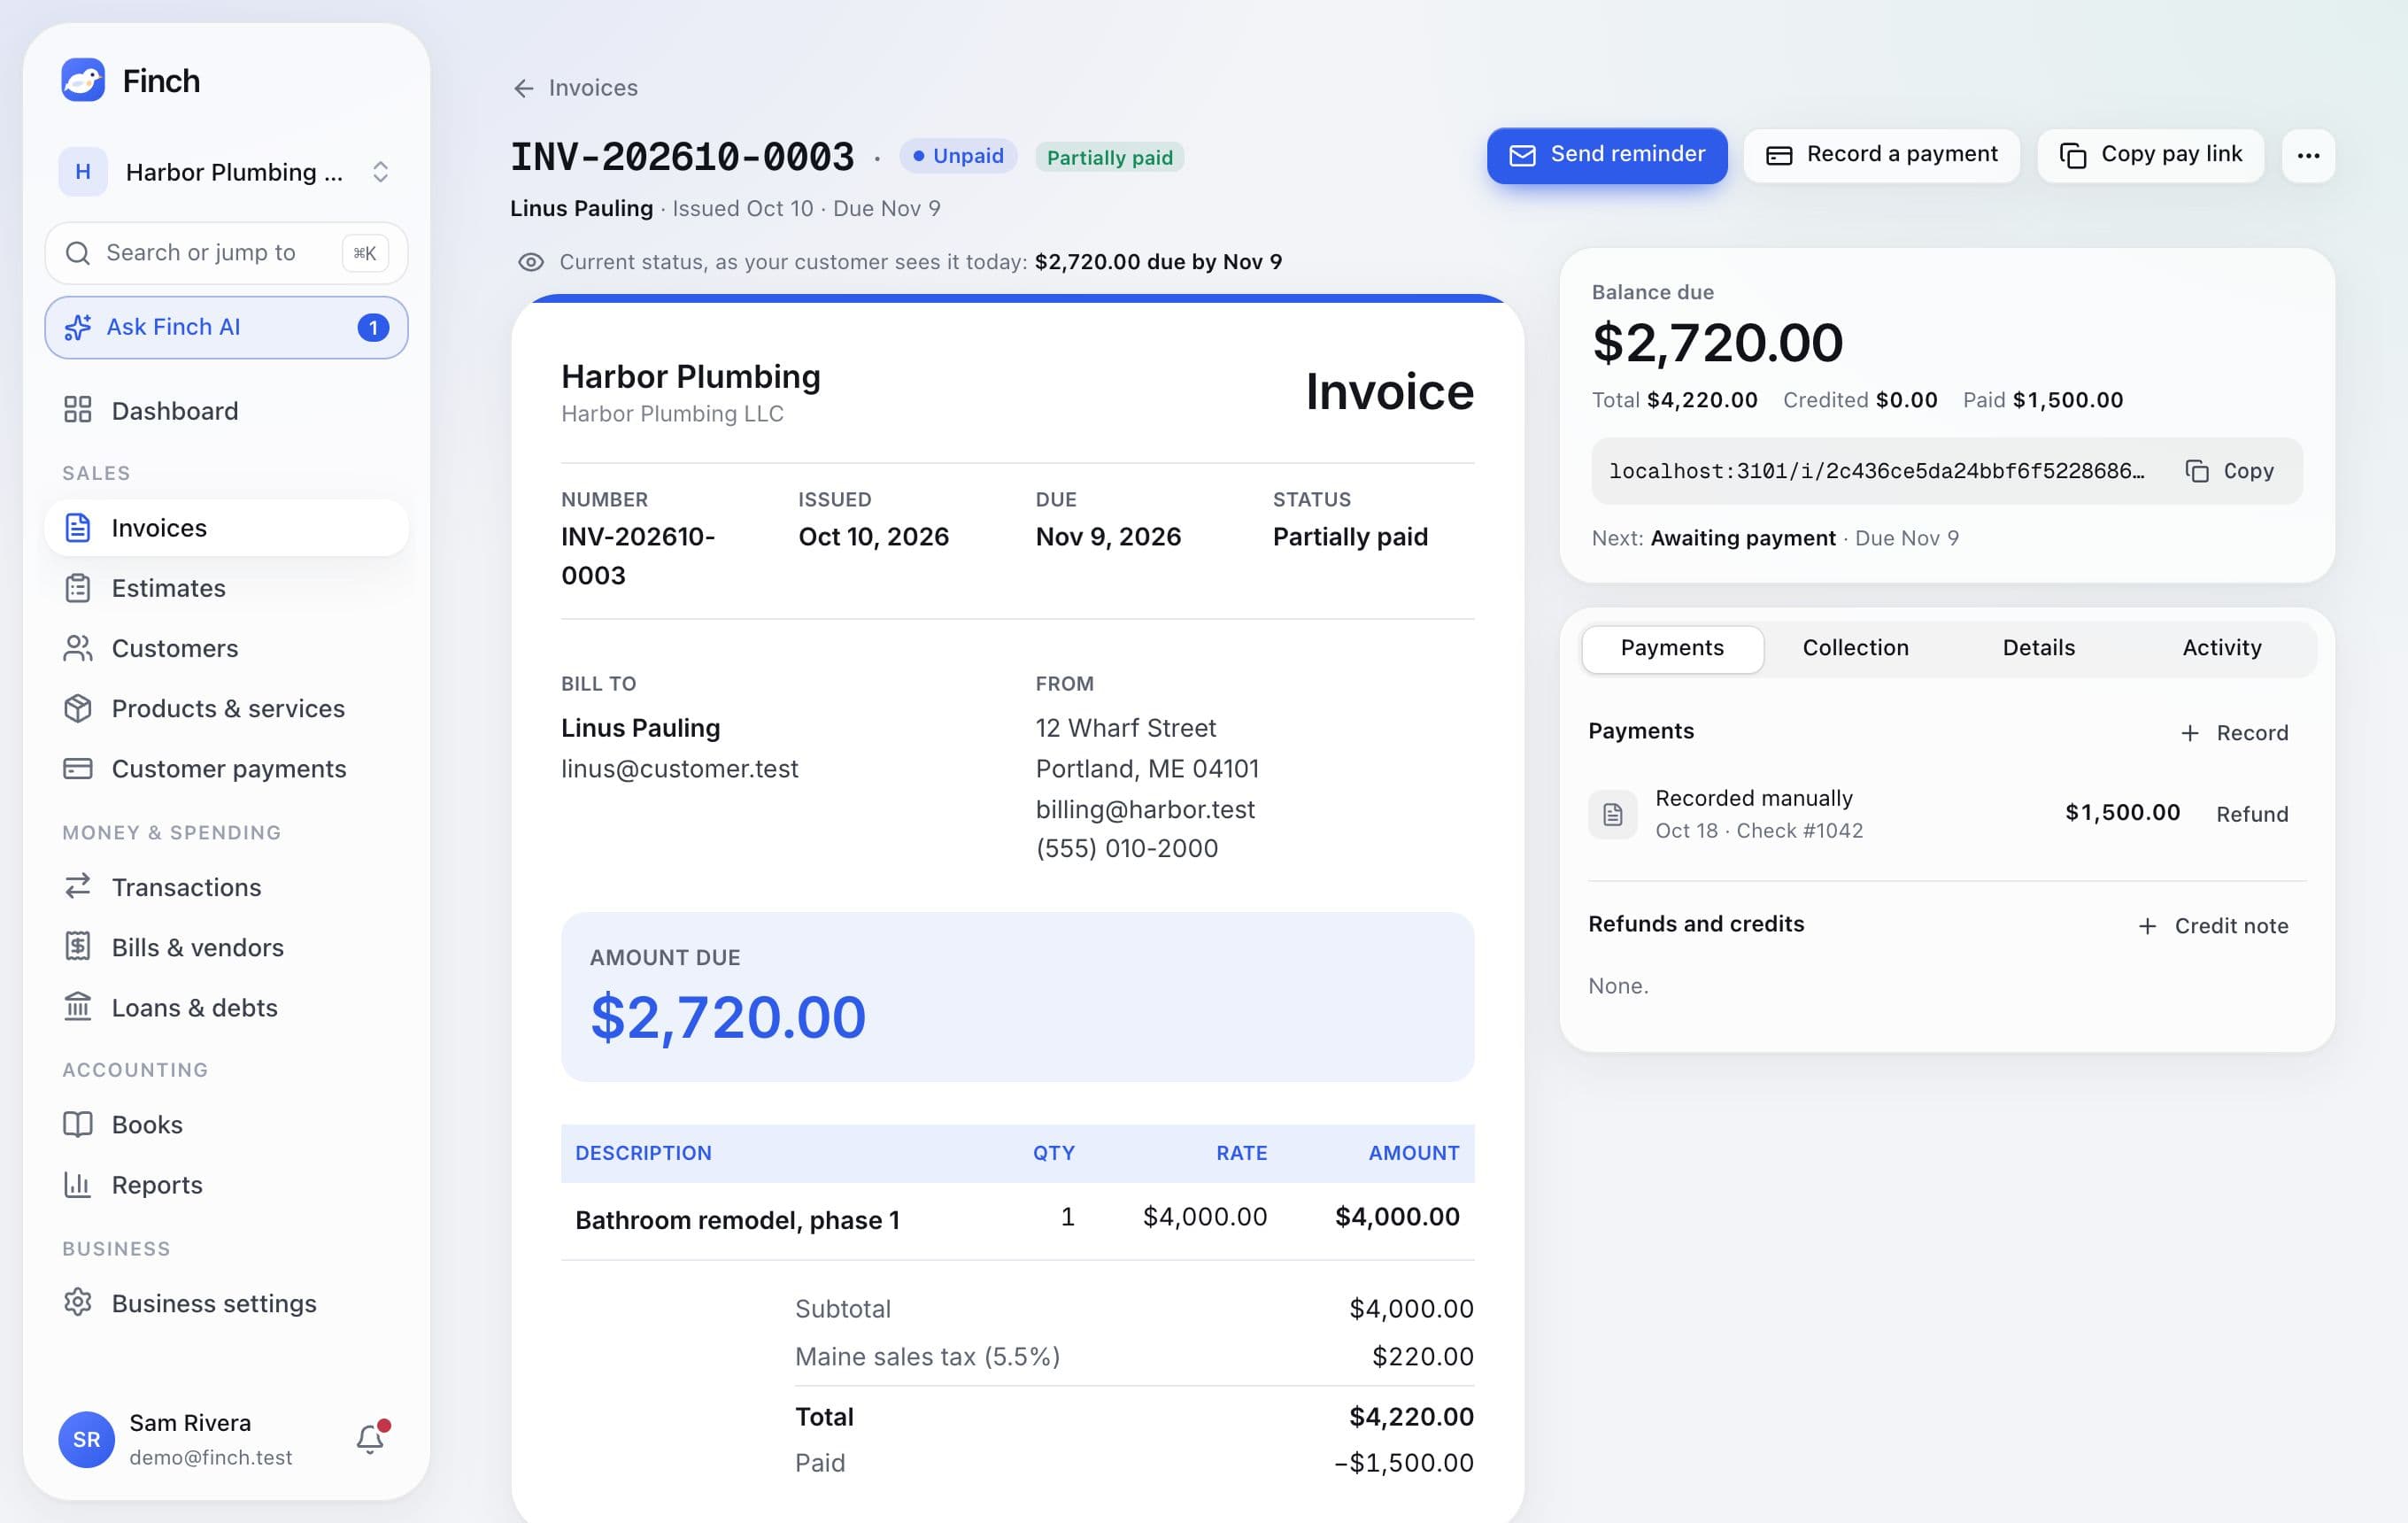
Task: Click the Copy pay link button
Action: (2150, 155)
